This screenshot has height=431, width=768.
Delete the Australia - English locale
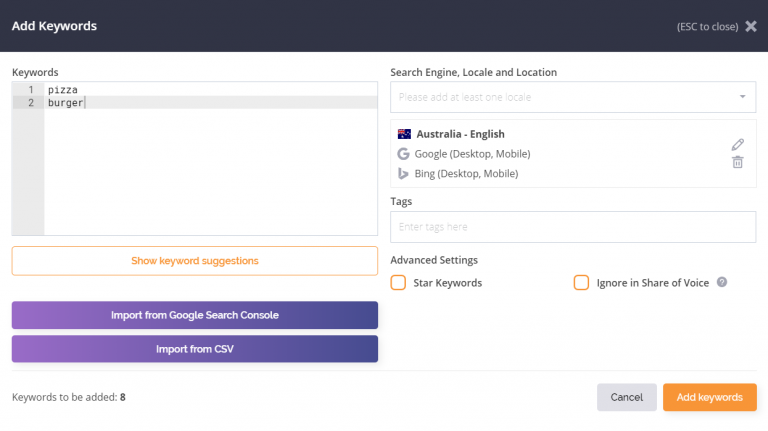(x=738, y=162)
